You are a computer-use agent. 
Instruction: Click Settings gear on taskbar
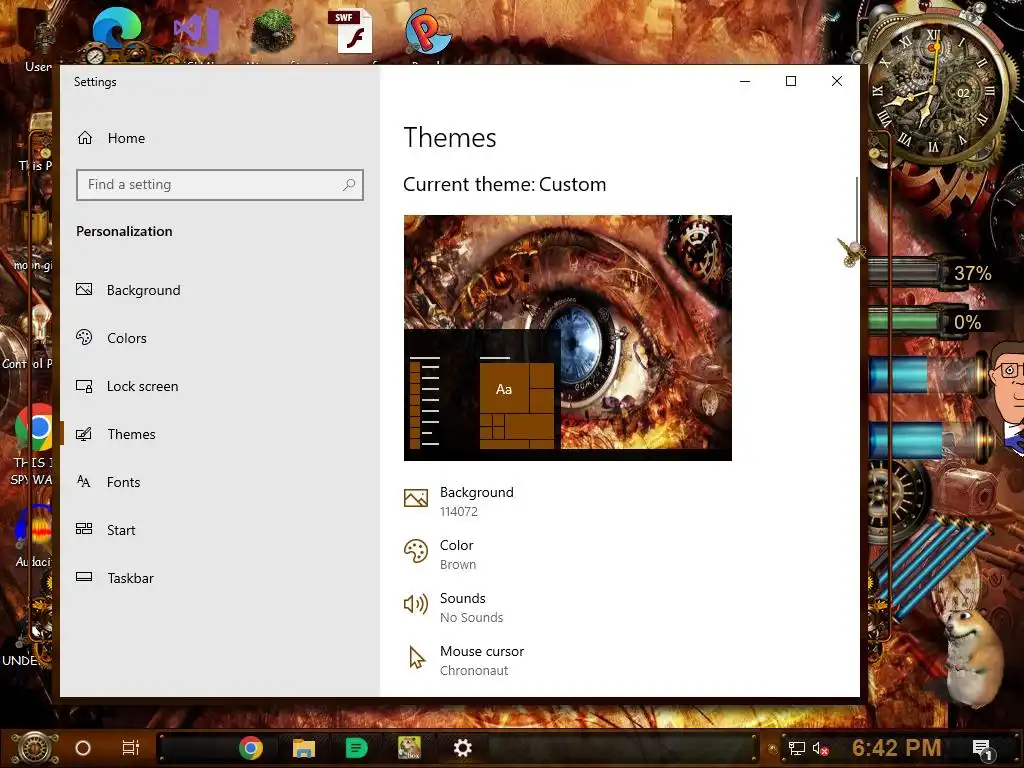pyautogui.click(x=462, y=748)
